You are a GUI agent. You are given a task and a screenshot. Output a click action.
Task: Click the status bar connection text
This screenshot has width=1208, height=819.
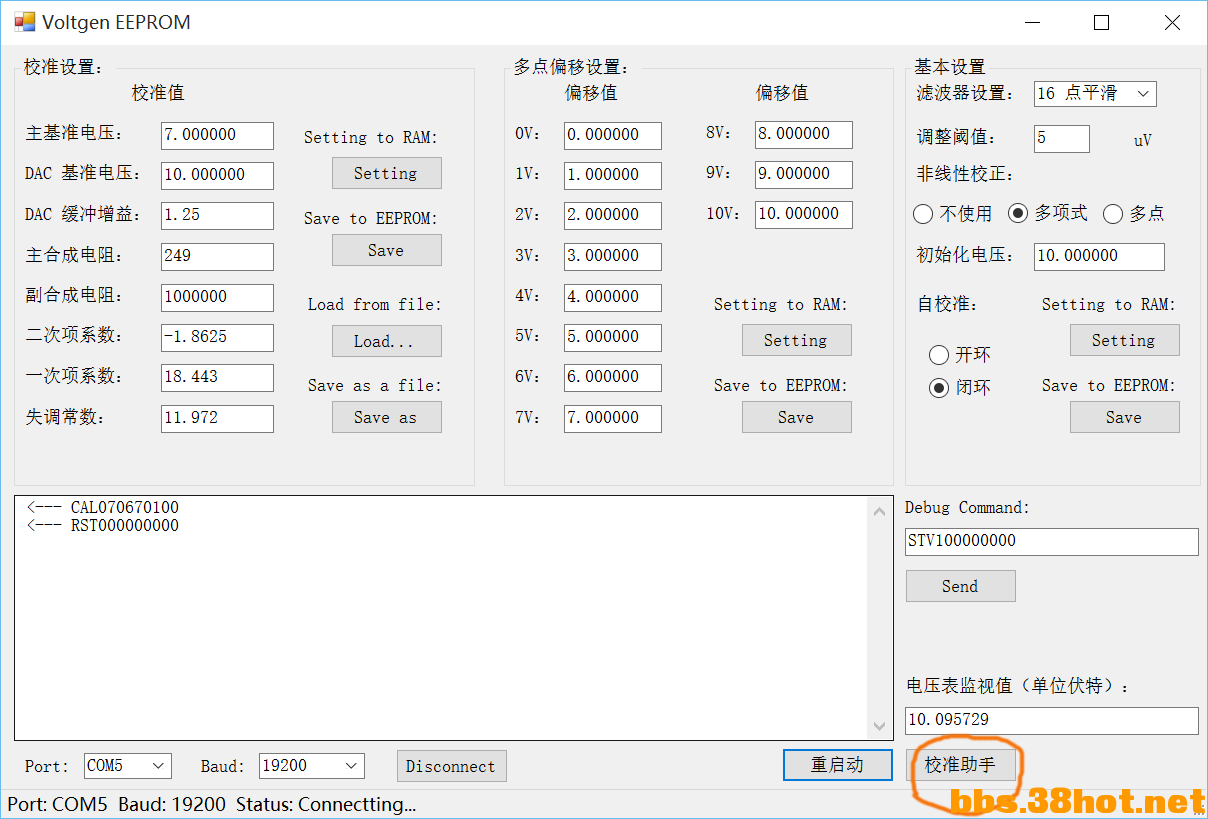[x=211, y=804]
